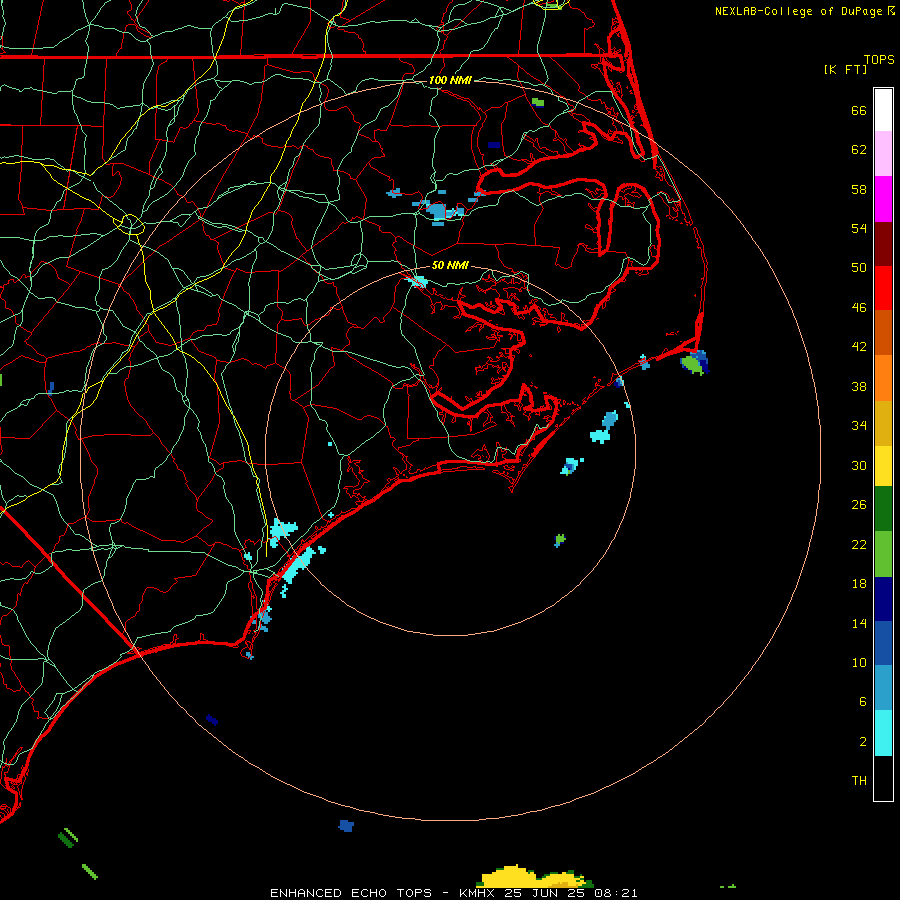Click the 'TOPS' legend heading

point(879,59)
